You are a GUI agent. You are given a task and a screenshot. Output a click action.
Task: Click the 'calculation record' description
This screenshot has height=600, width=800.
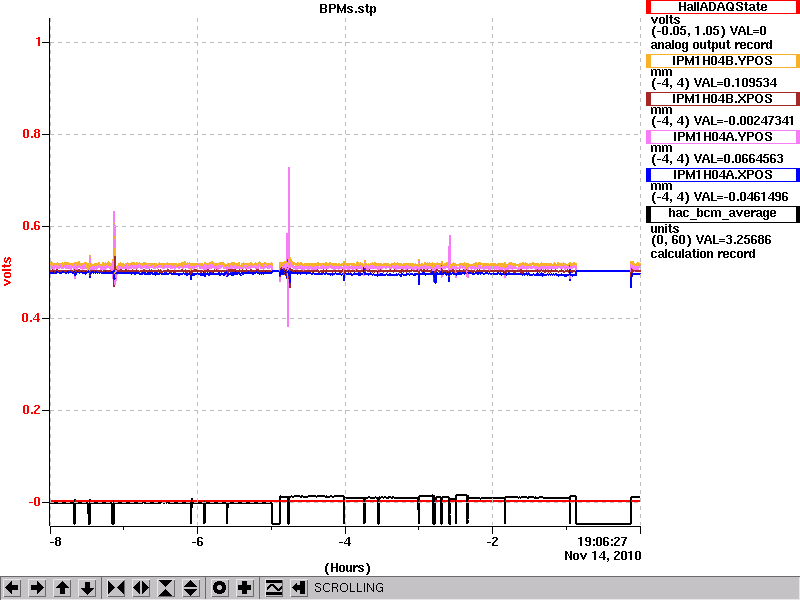(x=703, y=254)
